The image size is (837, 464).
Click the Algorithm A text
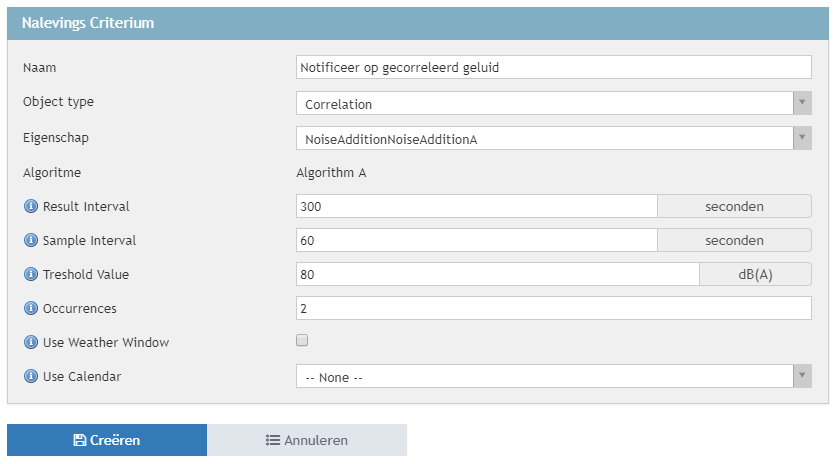(x=331, y=173)
